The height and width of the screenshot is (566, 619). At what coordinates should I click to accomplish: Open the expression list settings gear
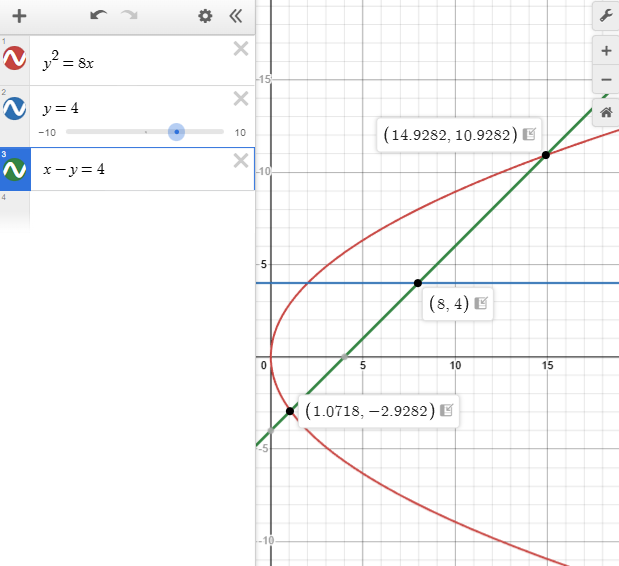(x=205, y=16)
